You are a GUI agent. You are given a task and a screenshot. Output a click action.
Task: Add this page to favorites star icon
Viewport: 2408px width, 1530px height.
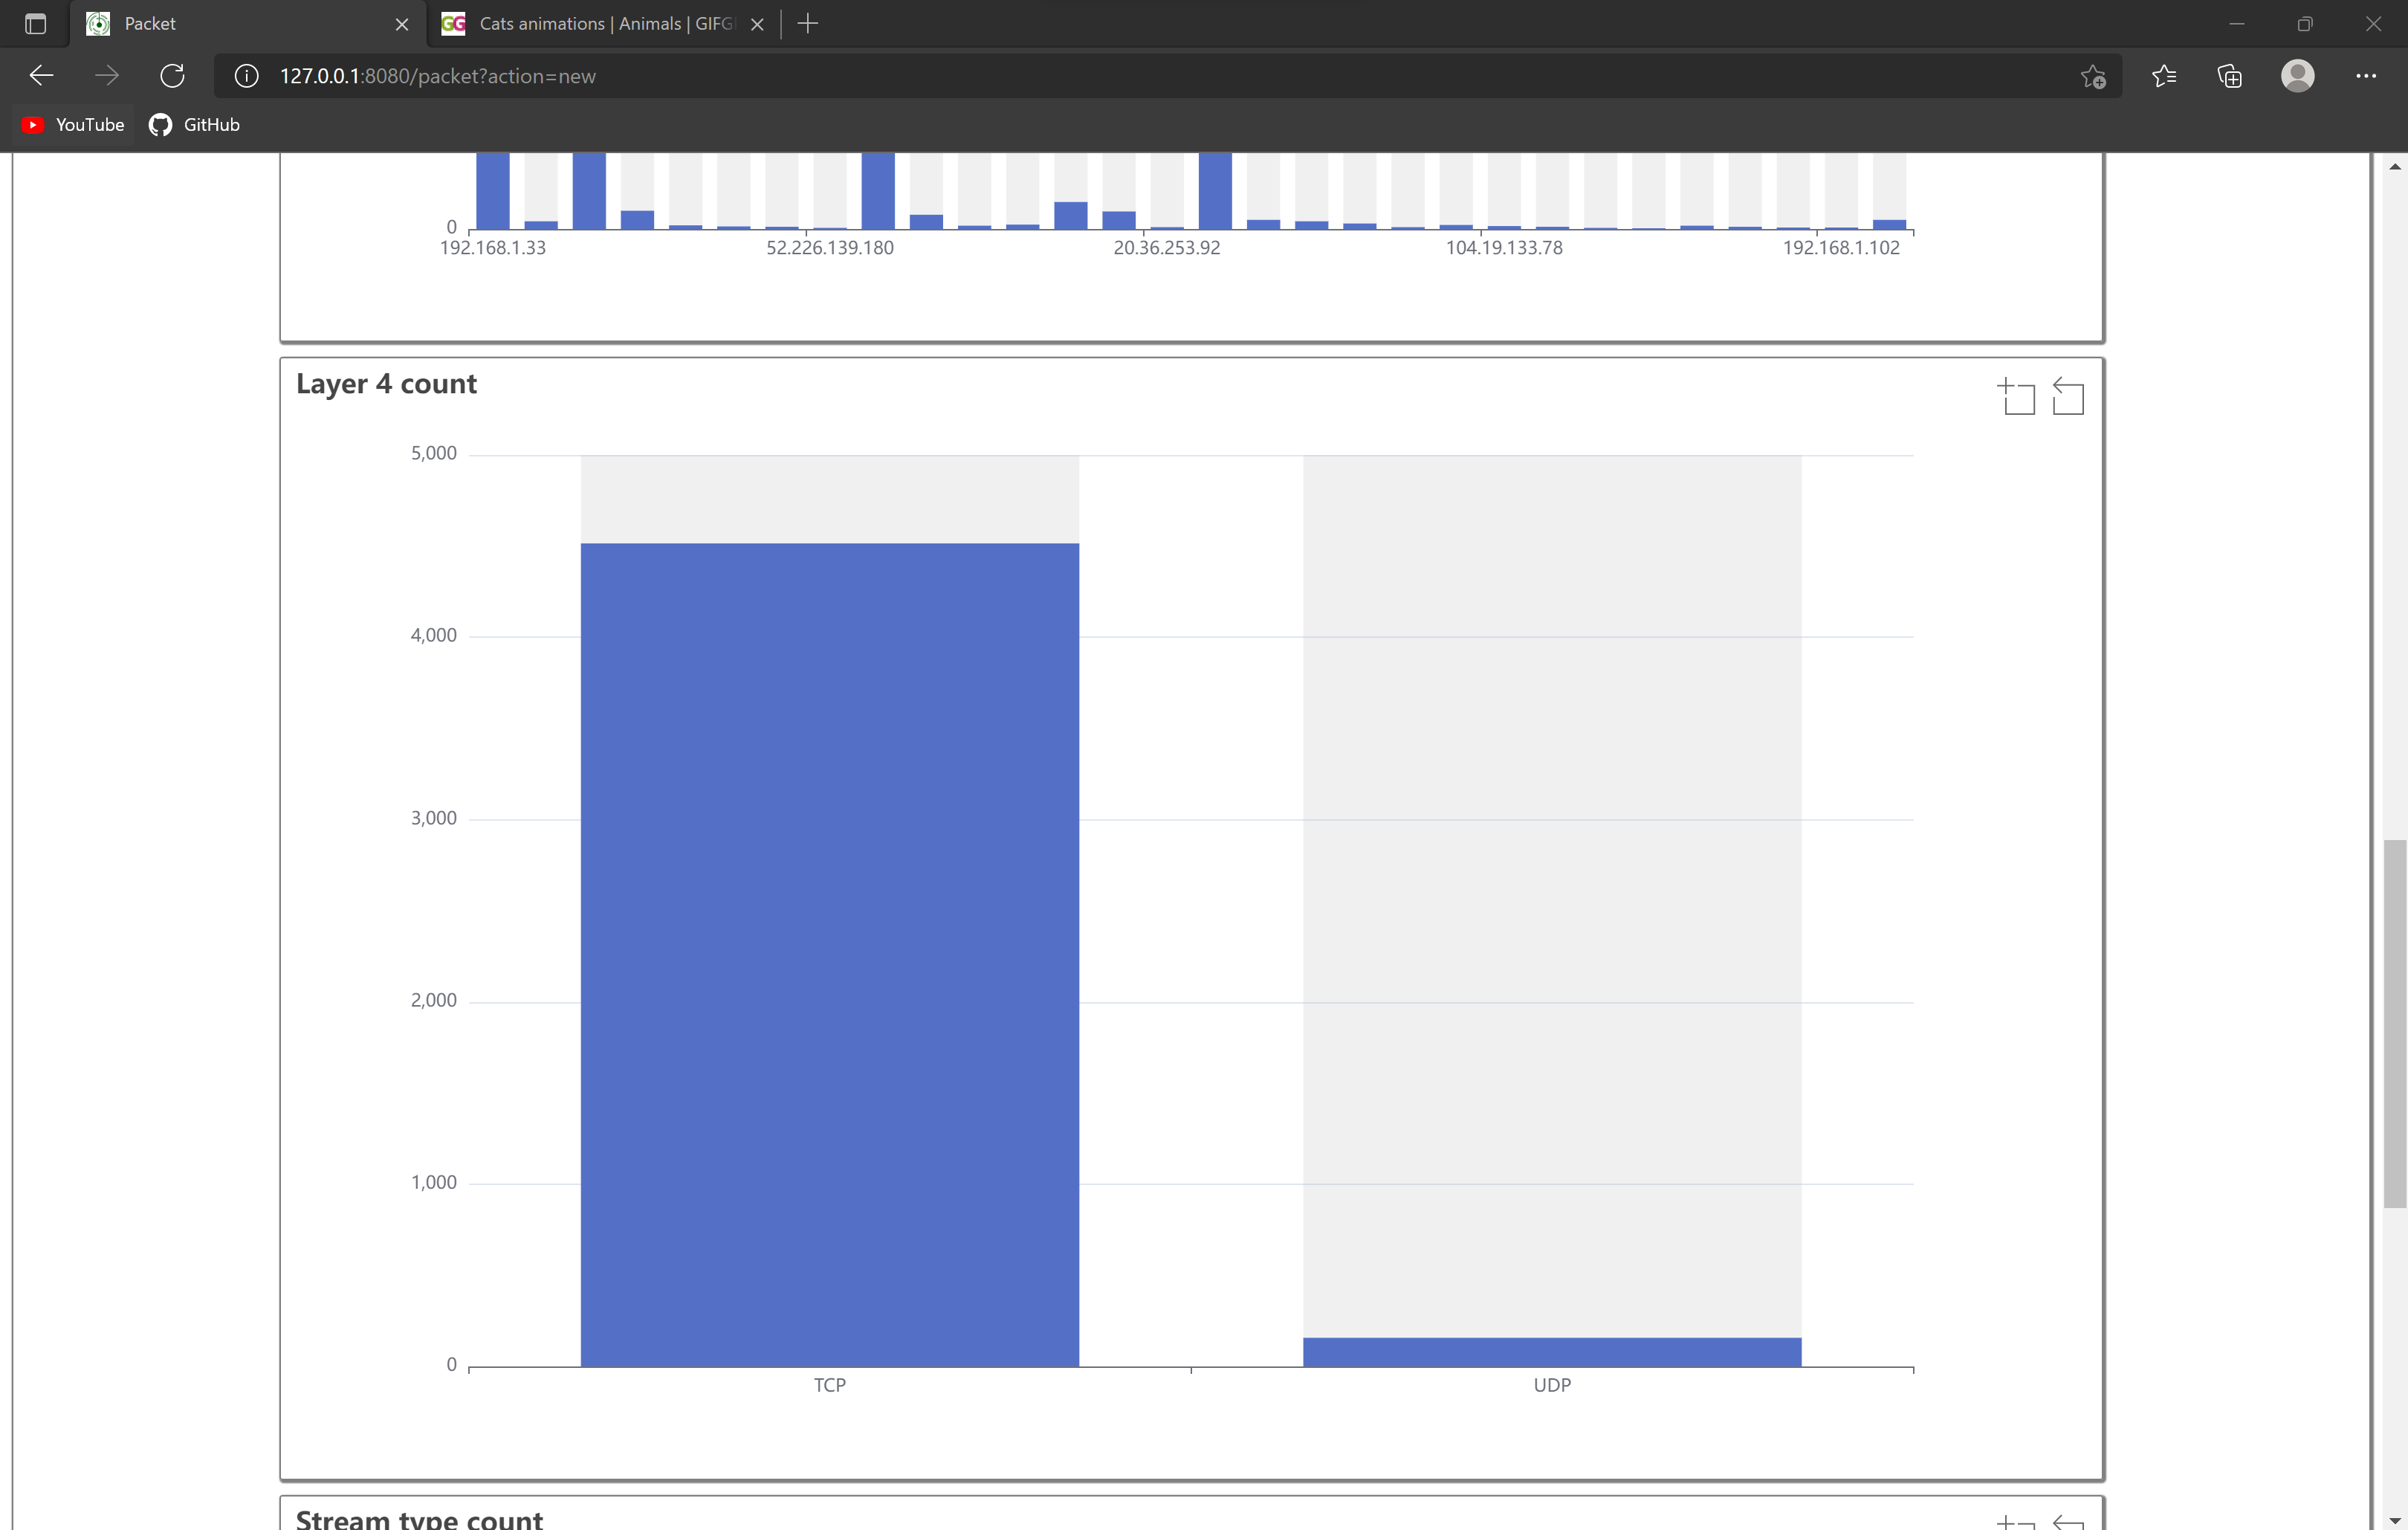click(2093, 76)
